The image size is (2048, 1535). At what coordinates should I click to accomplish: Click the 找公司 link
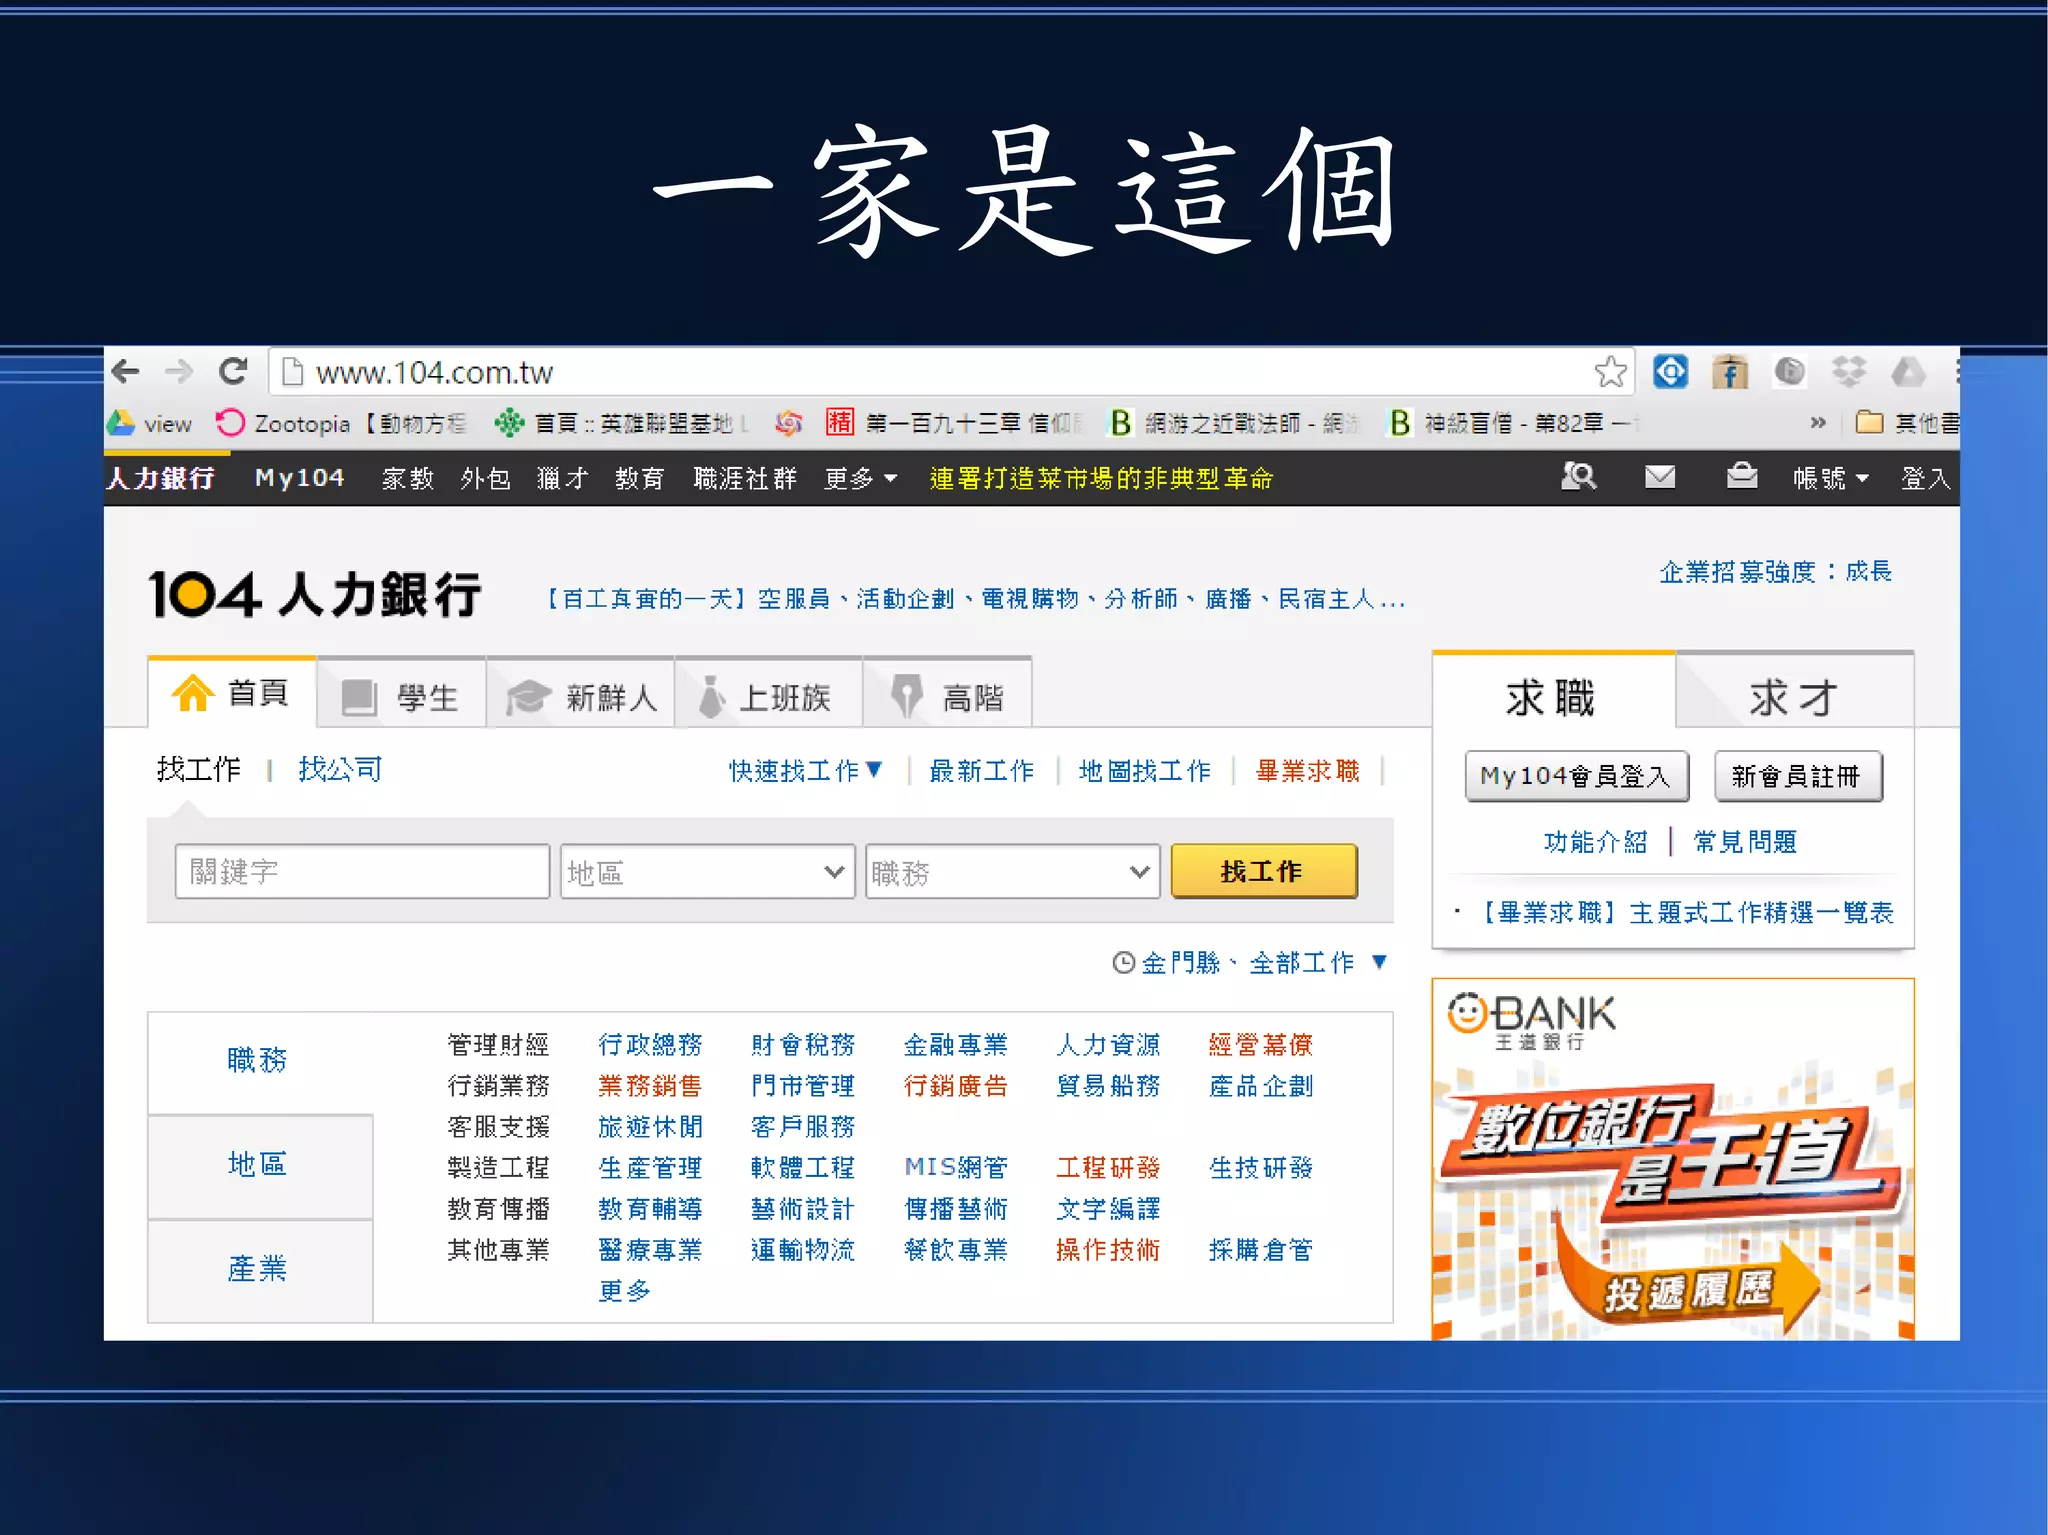pyautogui.click(x=340, y=769)
